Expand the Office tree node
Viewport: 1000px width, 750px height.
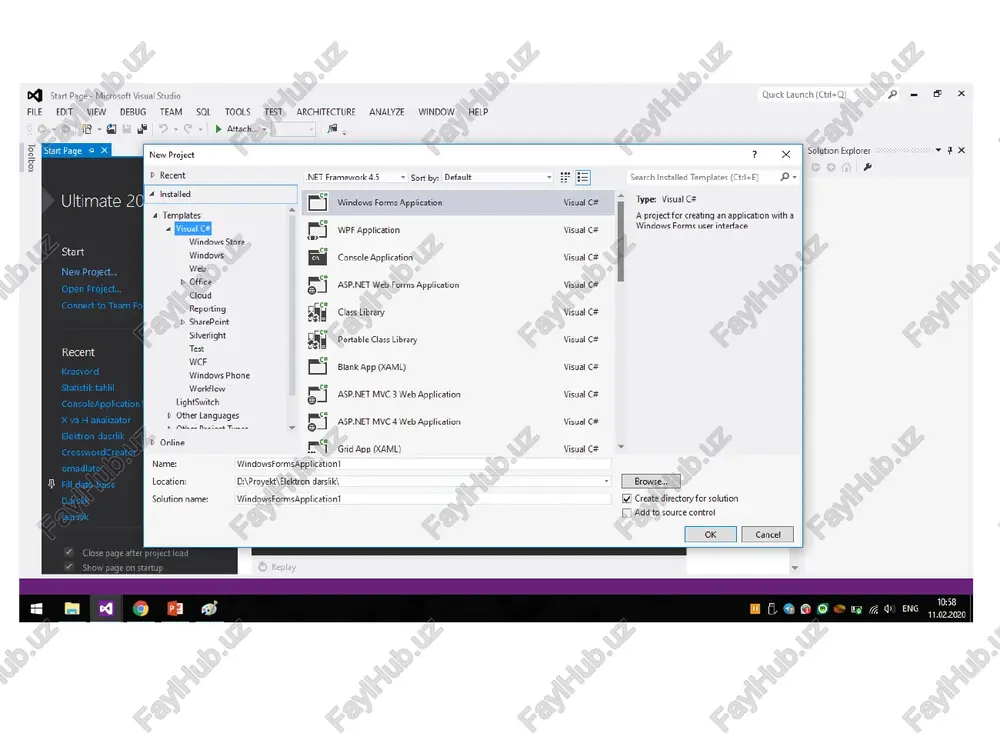pos(182,282)
